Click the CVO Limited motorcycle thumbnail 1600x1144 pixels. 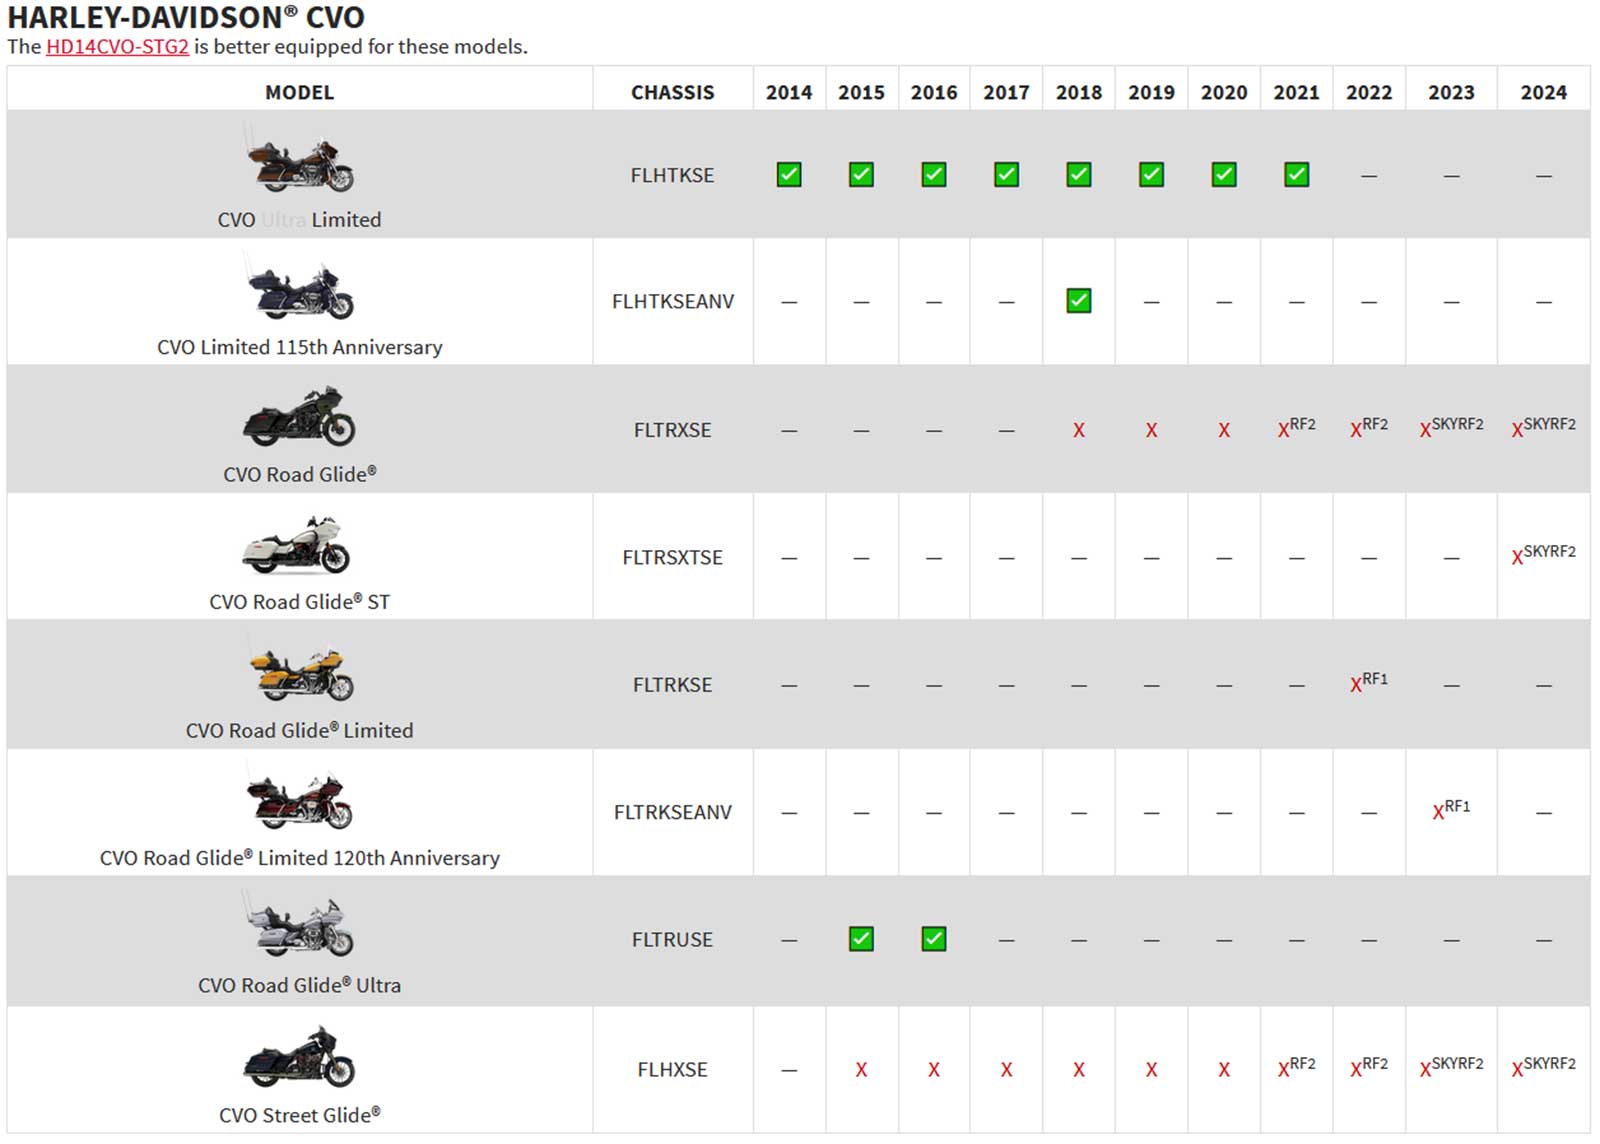(x=300, y=164)
